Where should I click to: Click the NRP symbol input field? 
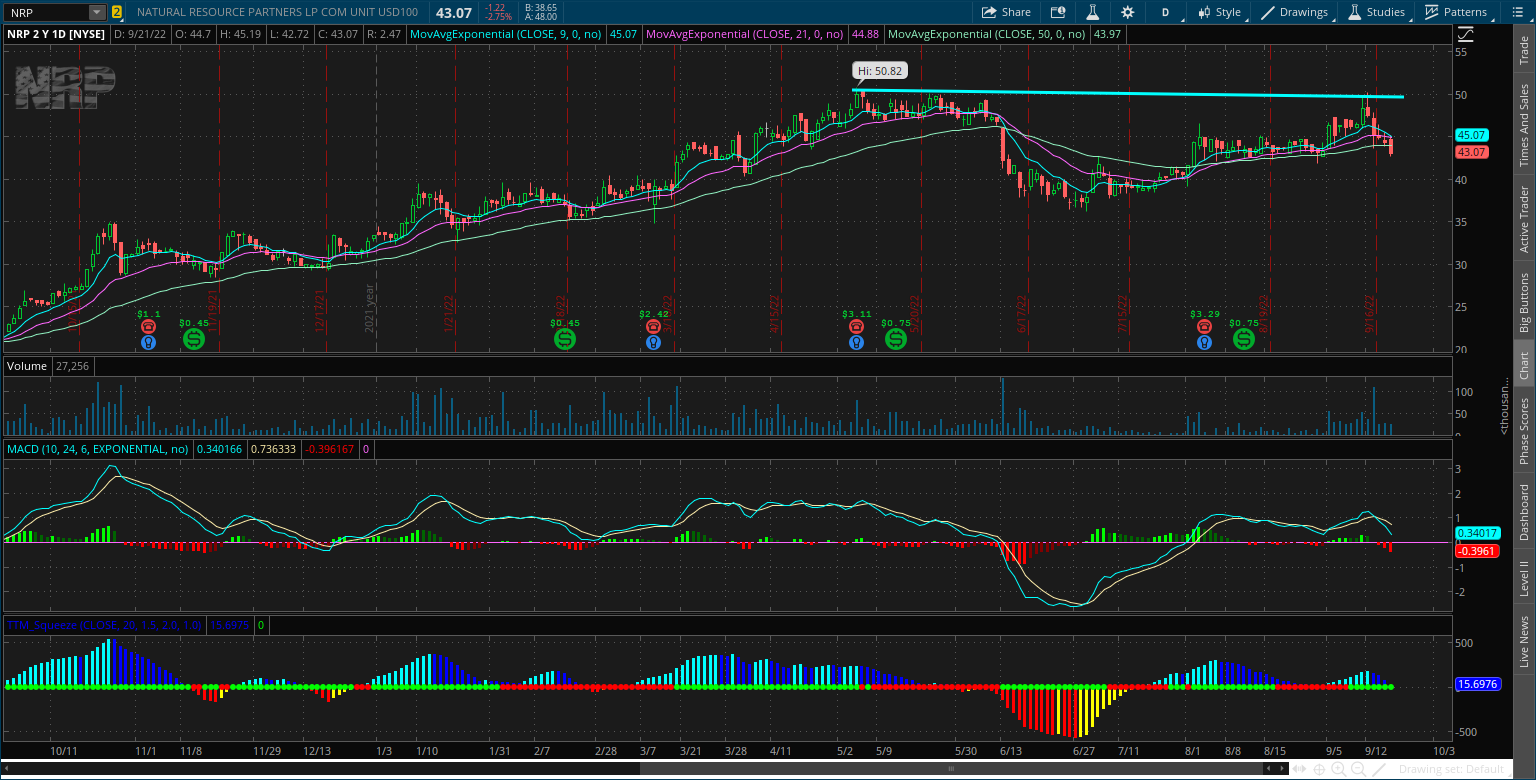click(x=46, y=12)
